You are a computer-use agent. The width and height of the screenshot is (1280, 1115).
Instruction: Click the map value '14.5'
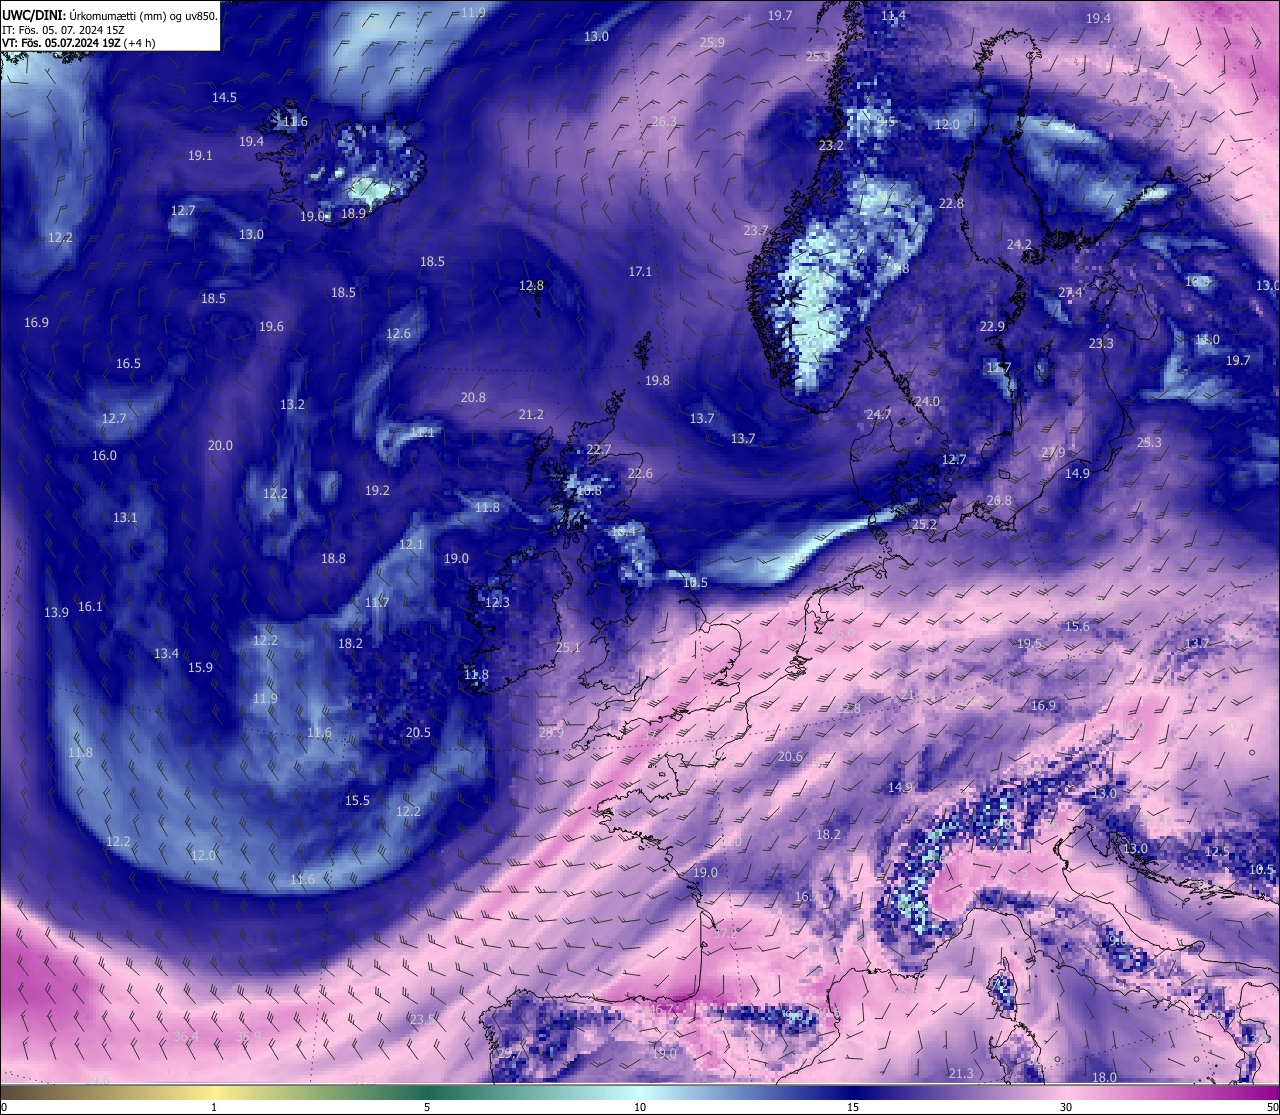tap(224, 98)
